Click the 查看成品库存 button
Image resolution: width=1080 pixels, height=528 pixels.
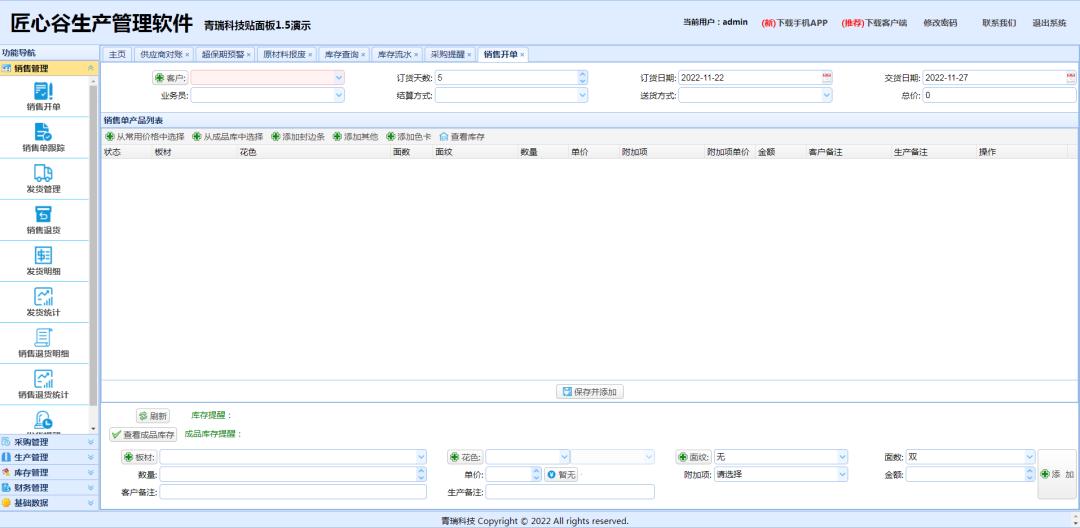coord(143,434)
